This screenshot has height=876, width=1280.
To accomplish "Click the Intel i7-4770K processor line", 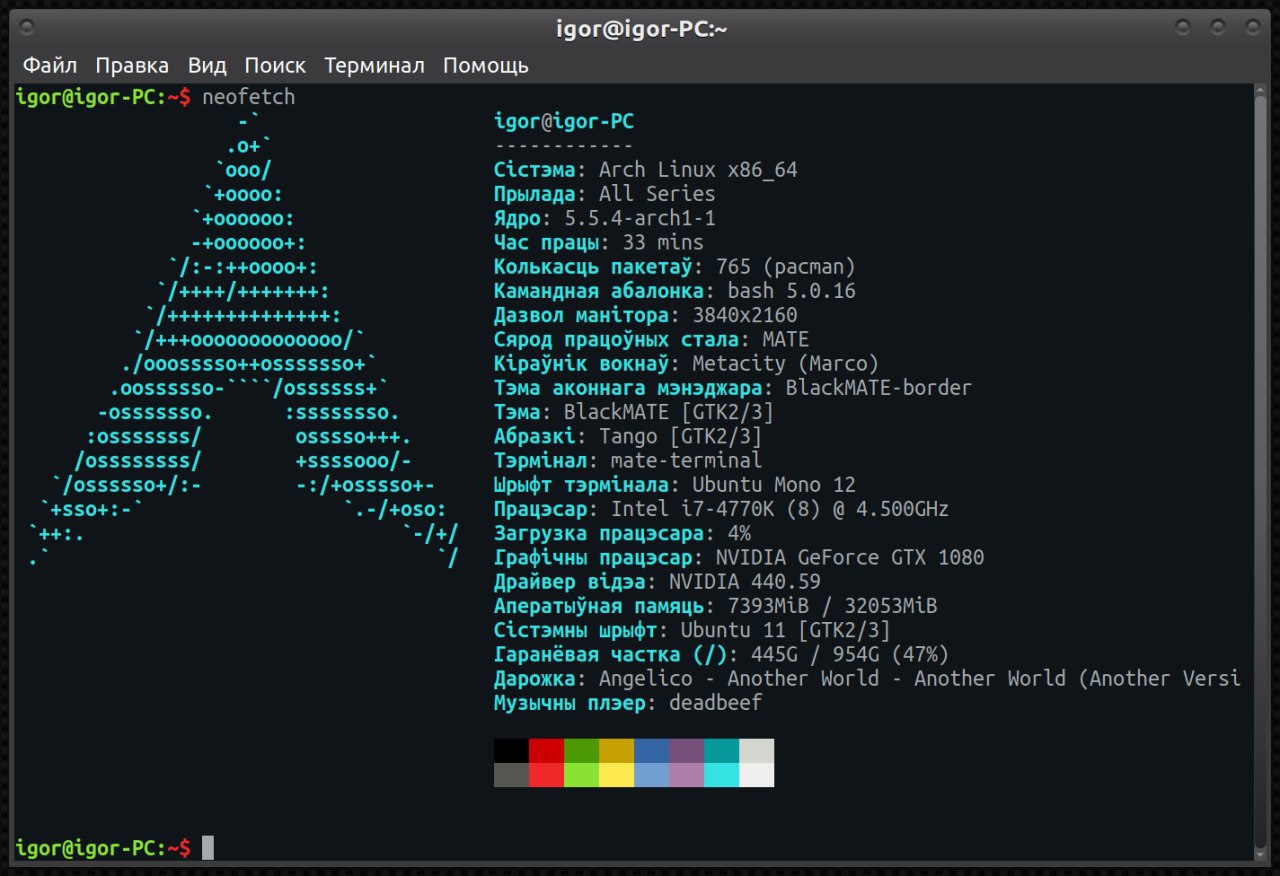I will point(722,509).
